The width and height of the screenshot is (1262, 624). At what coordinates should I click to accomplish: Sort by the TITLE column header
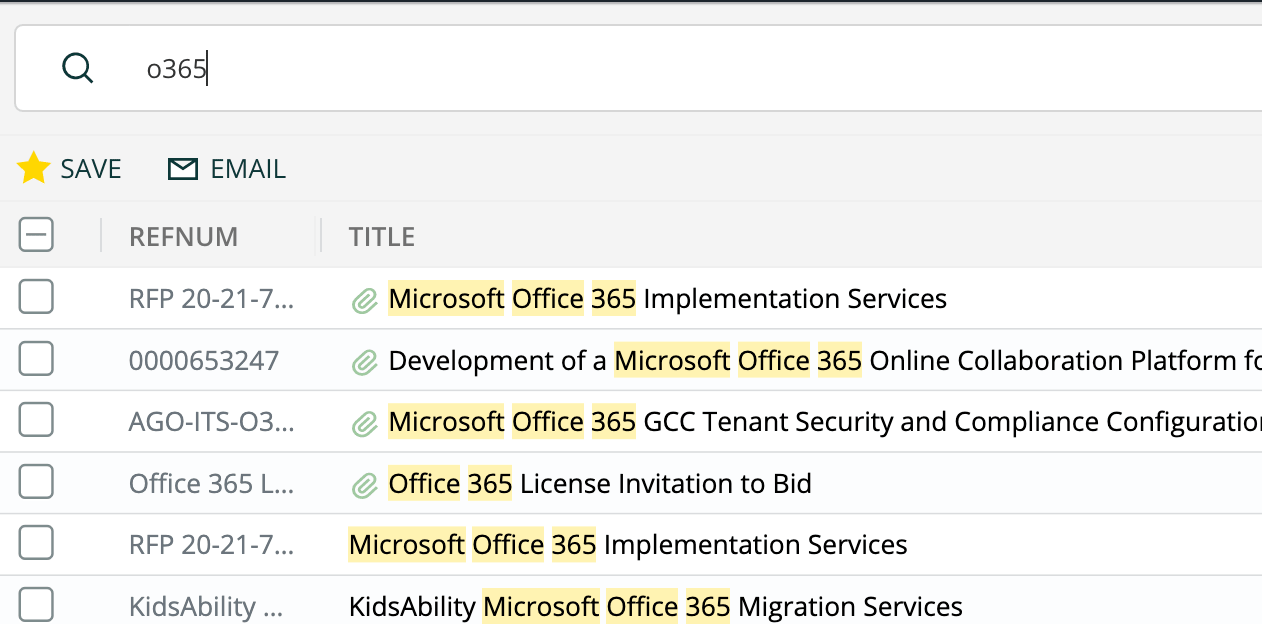coord(381,236)
